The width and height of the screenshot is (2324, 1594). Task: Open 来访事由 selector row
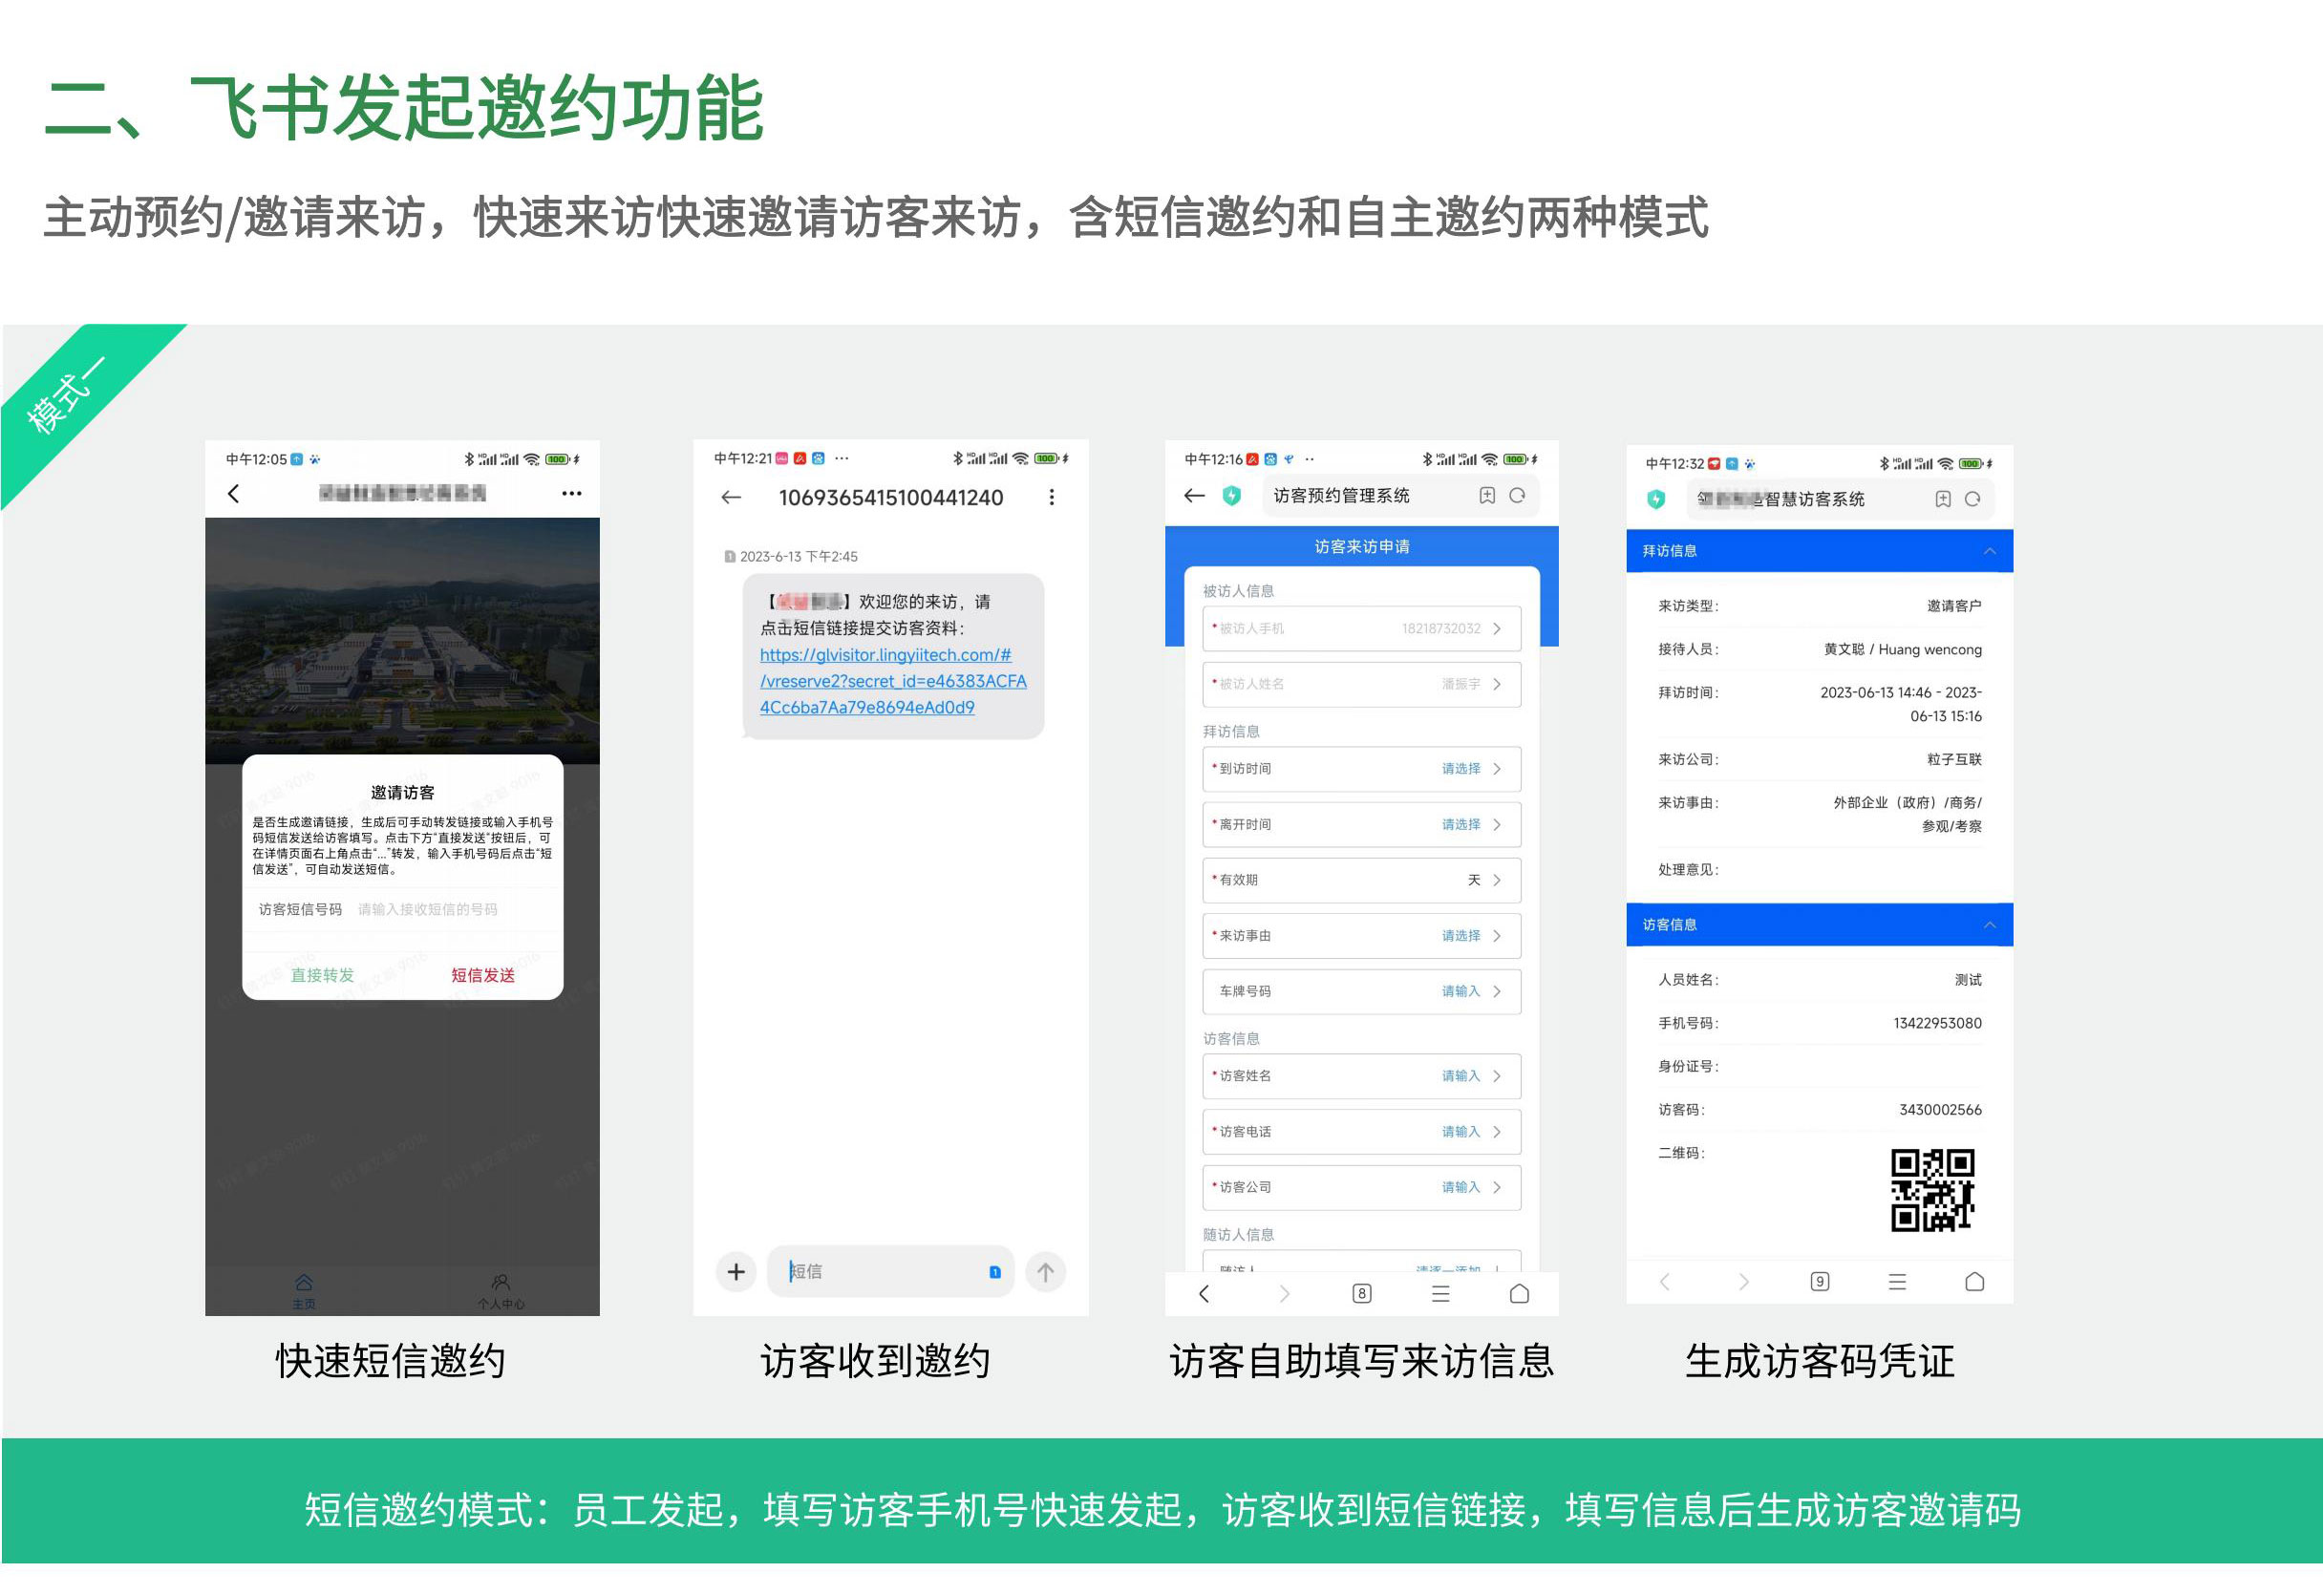(x=1361, y=936)
